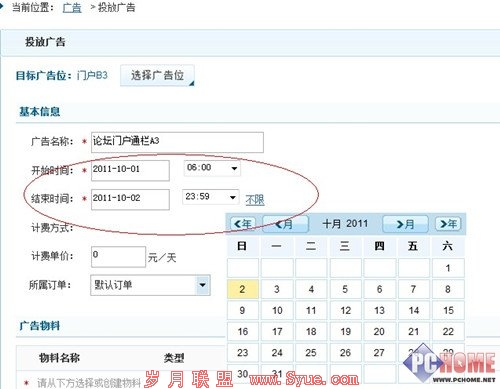Select day 3 in the calendar
This screenshot has width=500, height=389.
tap(277, 289)
